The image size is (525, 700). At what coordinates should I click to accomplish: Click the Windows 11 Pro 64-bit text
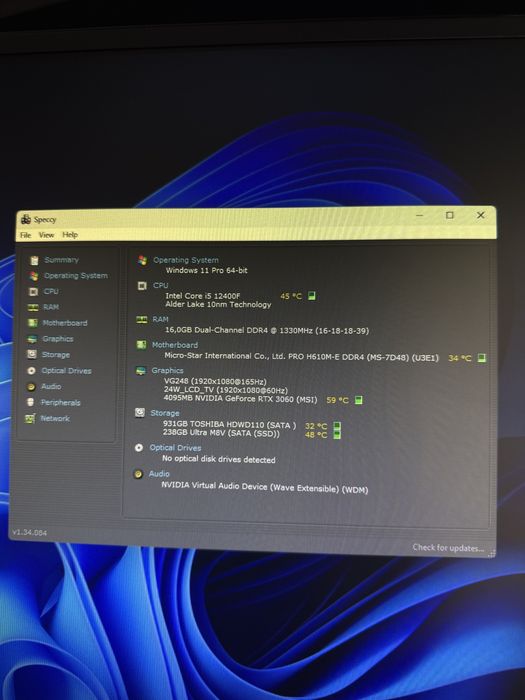(x=206, y=270)
